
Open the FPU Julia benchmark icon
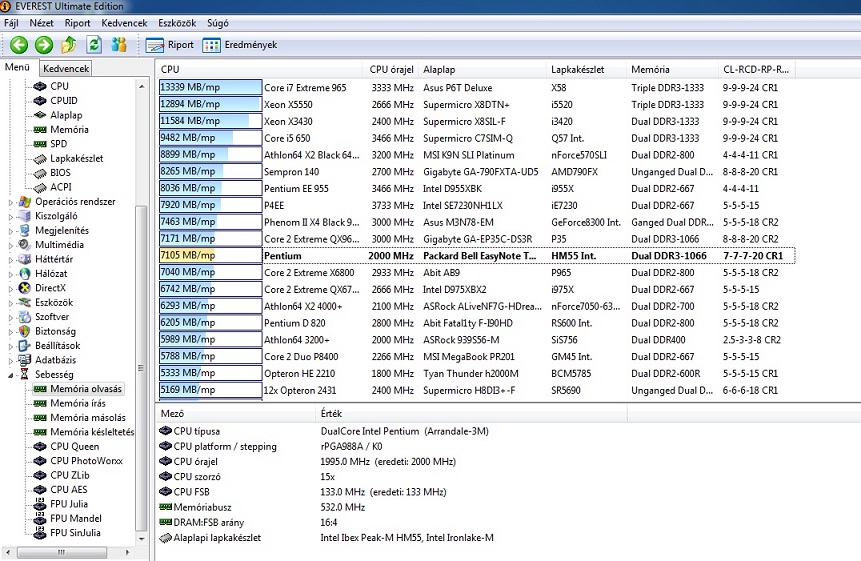pos(40,503)
